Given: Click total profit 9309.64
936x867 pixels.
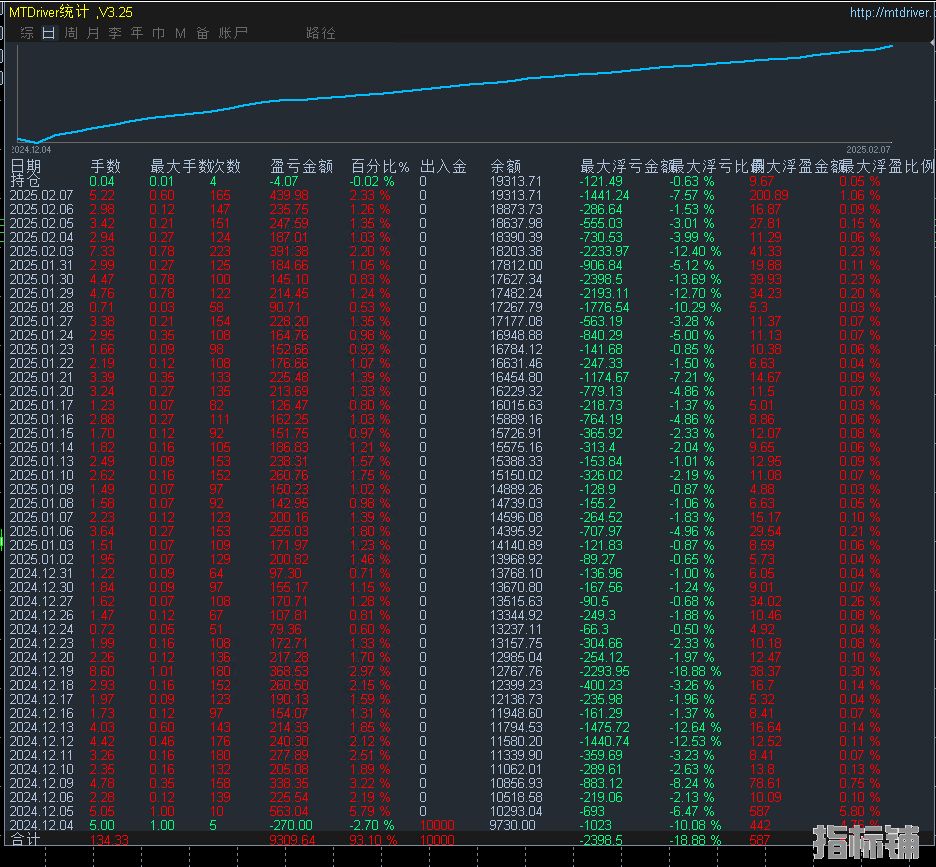Looking at the screenshot, I should coord(292,840).
